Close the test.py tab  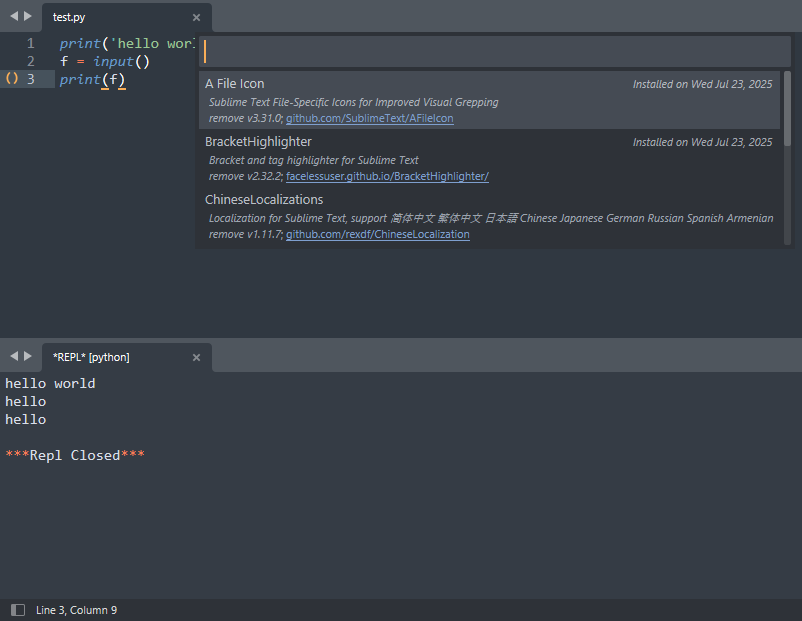[x=197, y=17]
